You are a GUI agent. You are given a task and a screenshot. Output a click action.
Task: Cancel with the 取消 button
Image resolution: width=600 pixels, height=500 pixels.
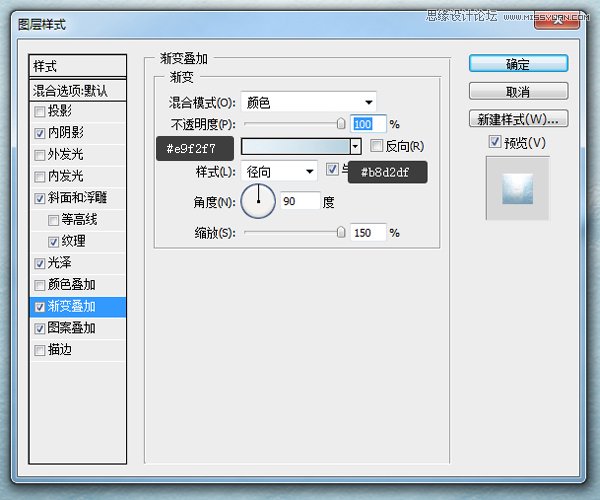[518, 91]
